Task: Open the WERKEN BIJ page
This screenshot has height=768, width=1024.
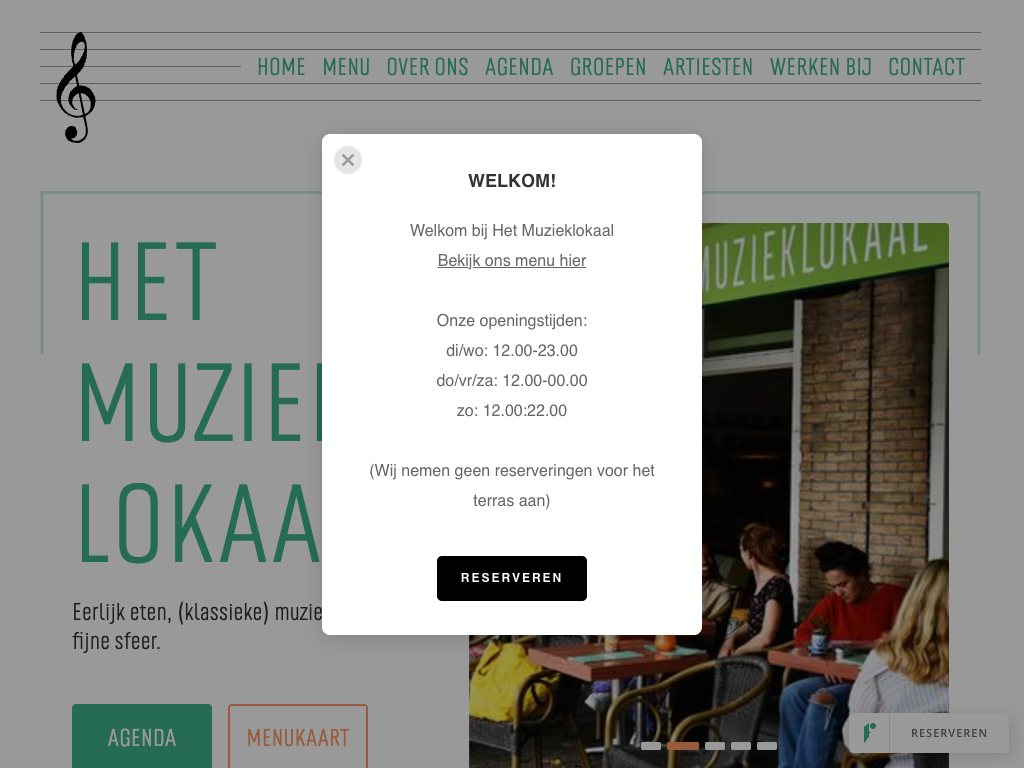Action: (821, 67)
